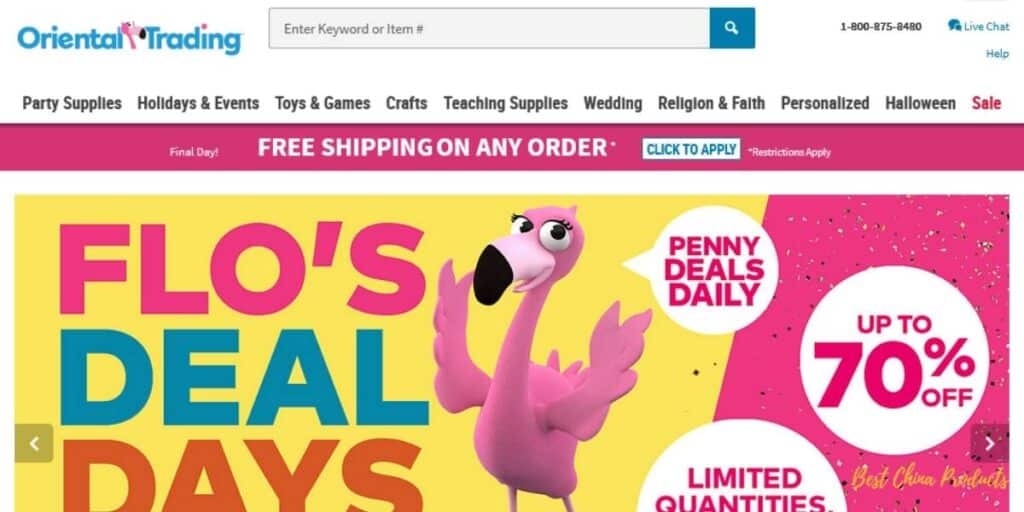Image resolution: width=1024 pixels, height=512 pixels.
Task: Open the Personalized menu
Action: (825, 103)
